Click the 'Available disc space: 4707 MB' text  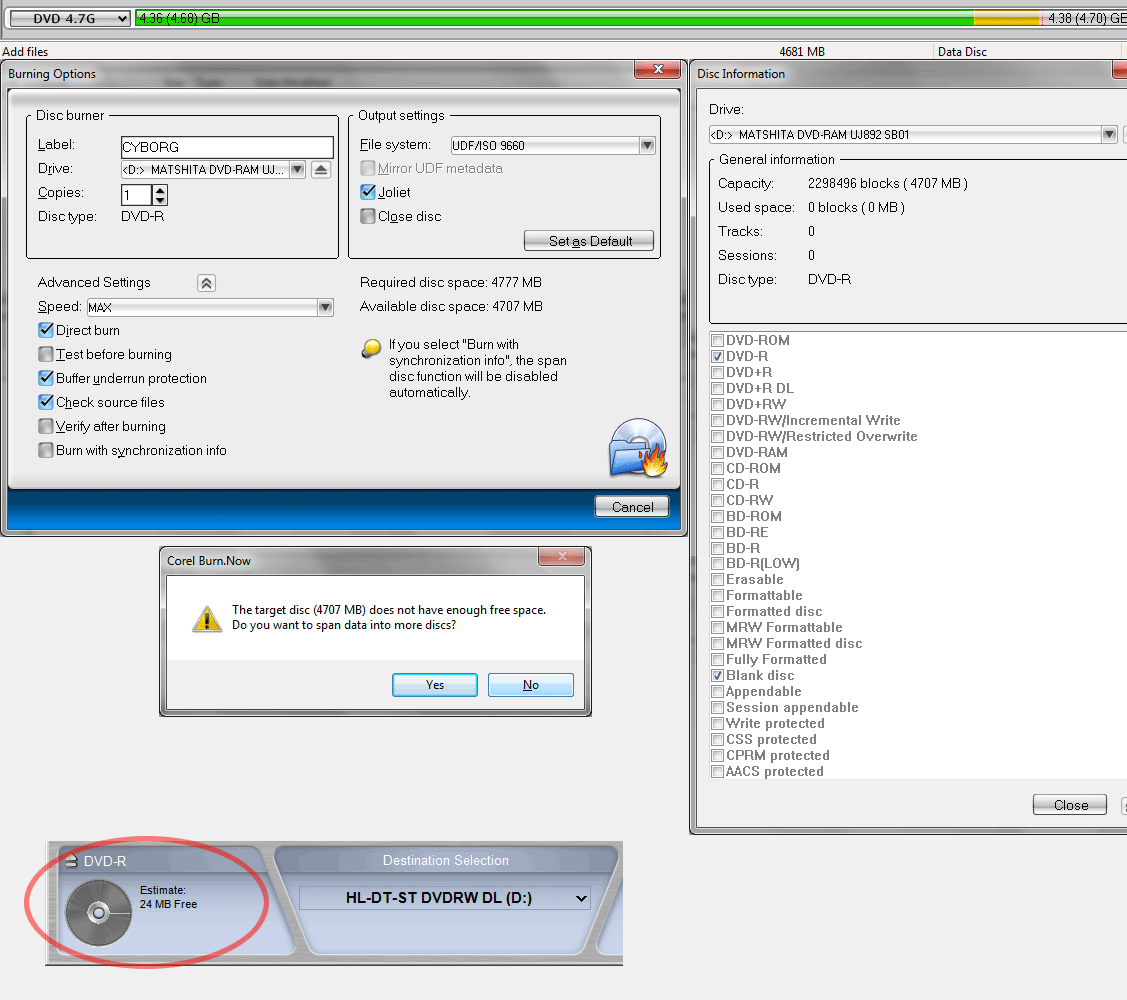(451, 306)
